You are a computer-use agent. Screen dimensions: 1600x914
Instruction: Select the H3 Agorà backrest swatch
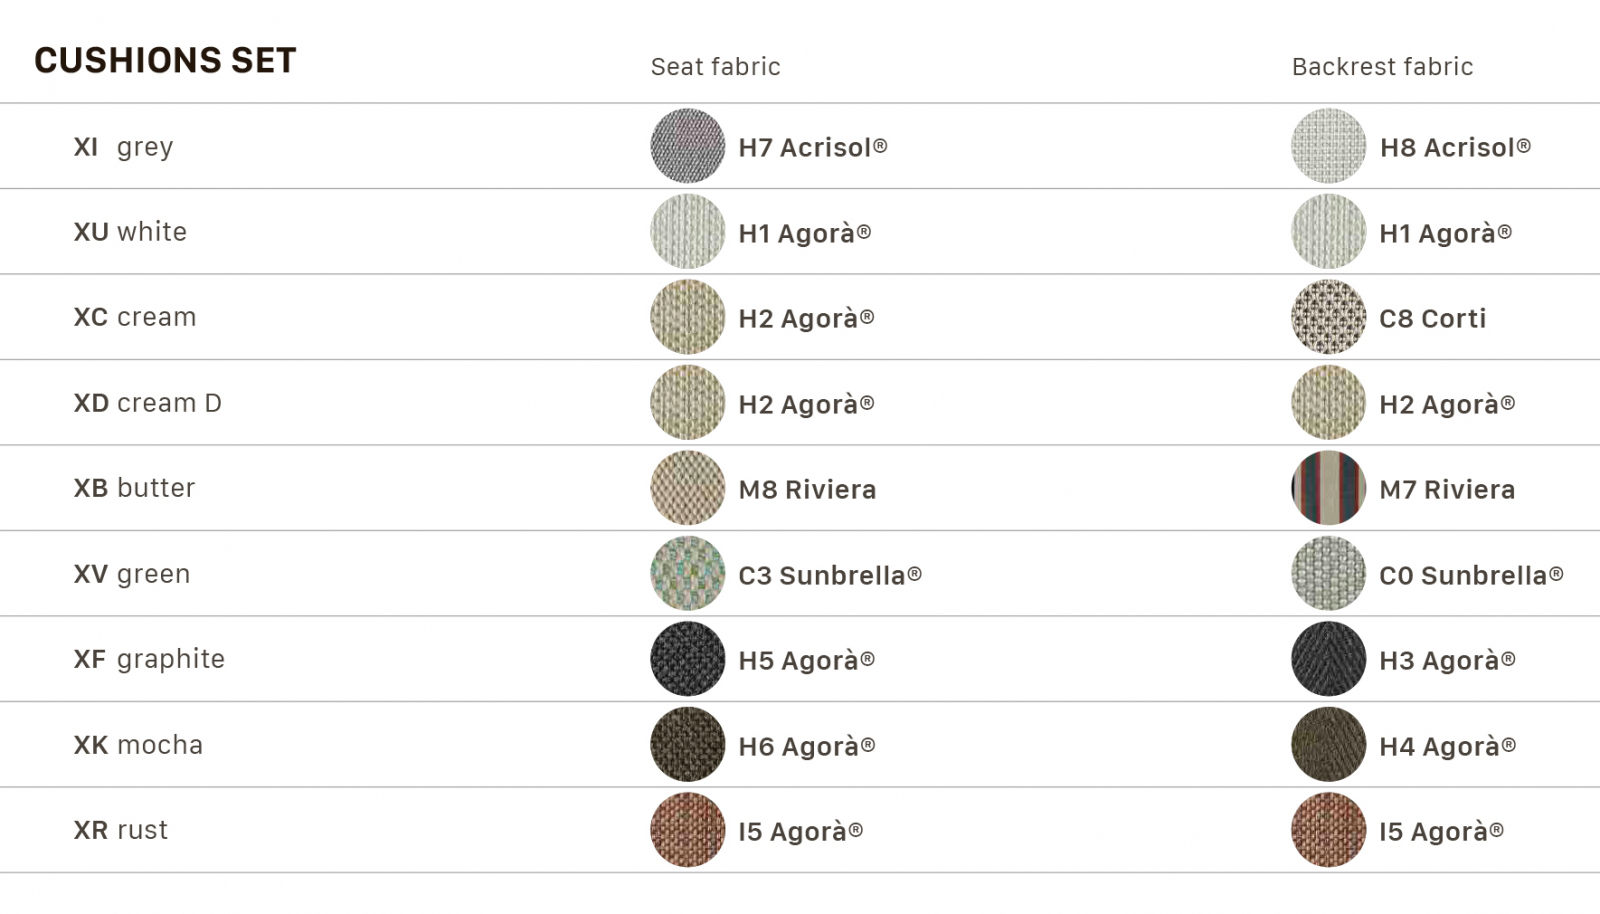1329,659
